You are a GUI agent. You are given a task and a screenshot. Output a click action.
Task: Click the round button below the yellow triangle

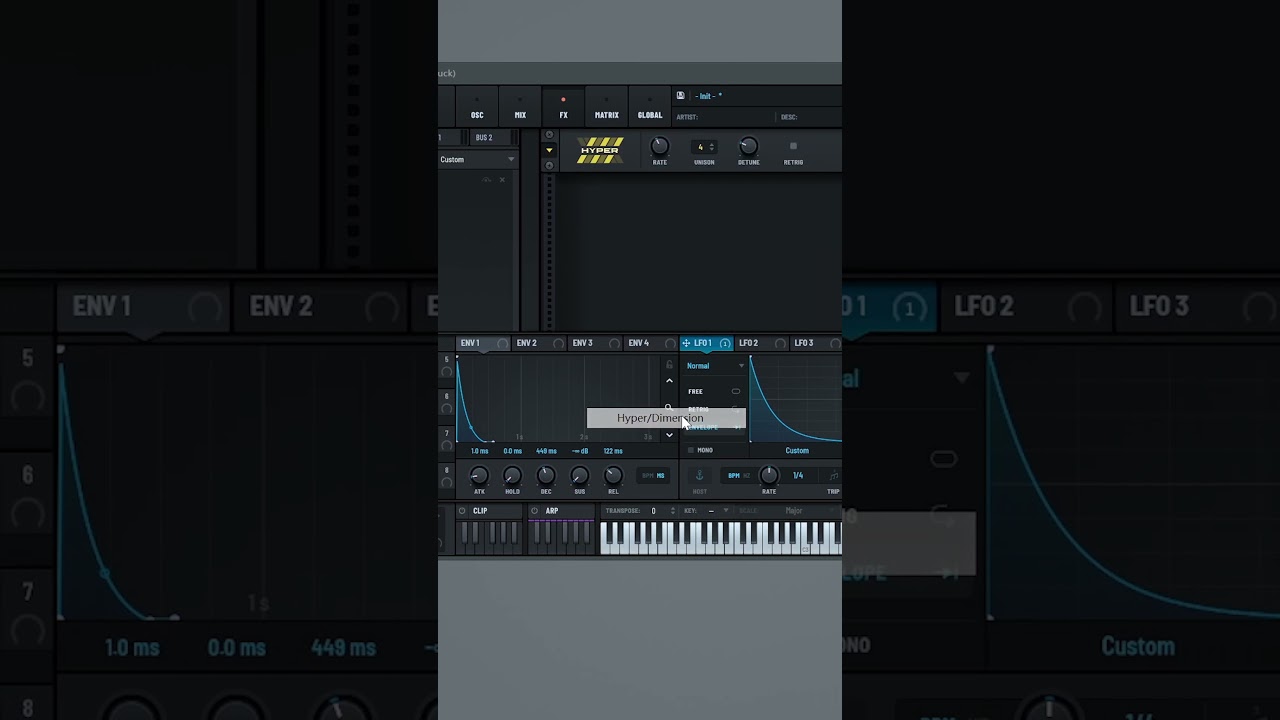click(549, 165)
